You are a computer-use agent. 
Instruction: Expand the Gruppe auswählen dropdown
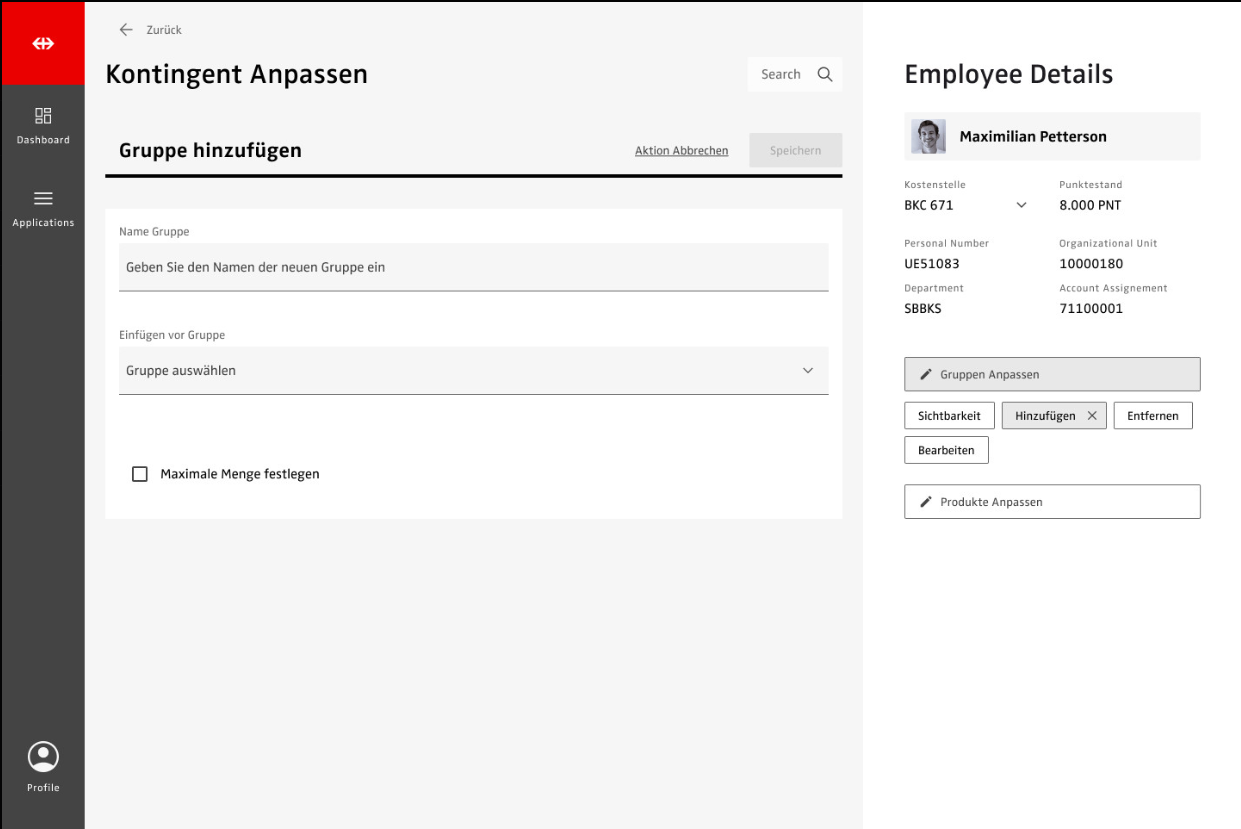click(x=808, y=371)
